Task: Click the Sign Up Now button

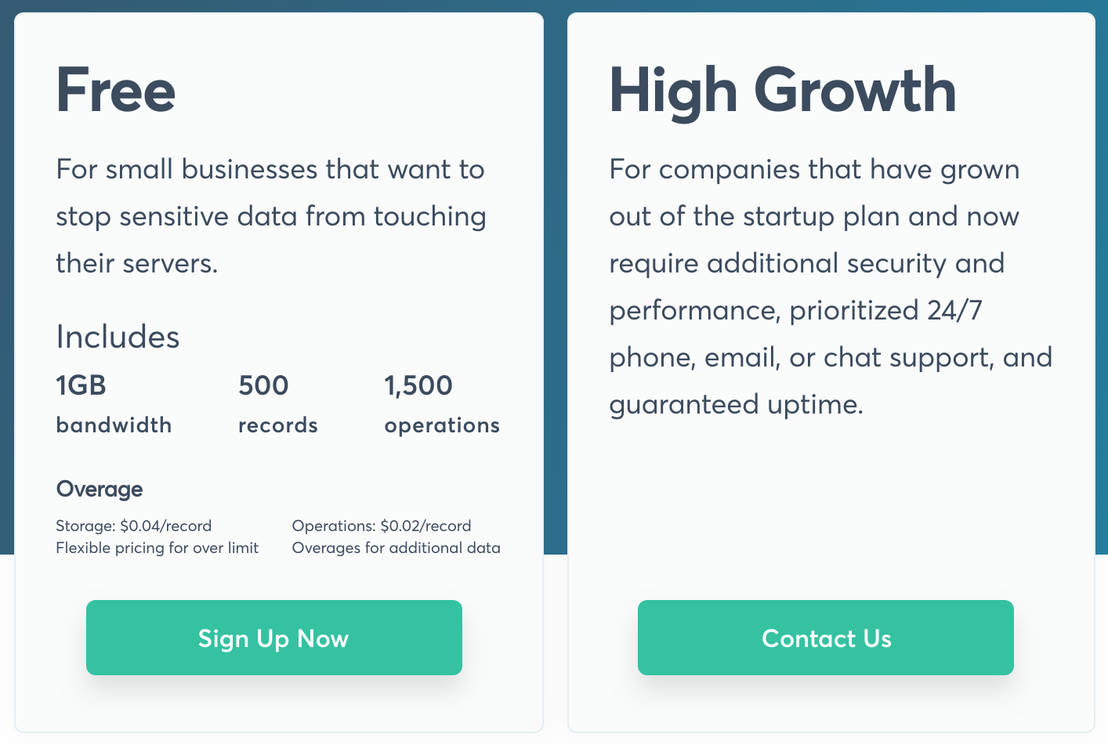Action: coord(273,637)
